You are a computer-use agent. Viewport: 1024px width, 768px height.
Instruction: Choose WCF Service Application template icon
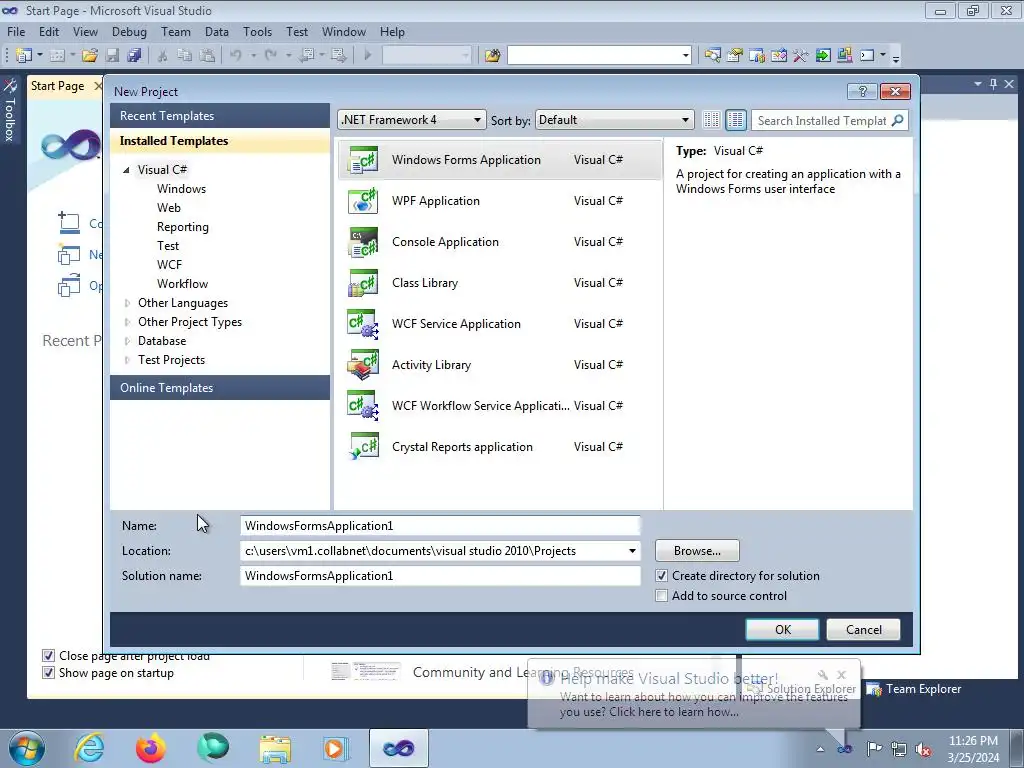click(363, 324)
